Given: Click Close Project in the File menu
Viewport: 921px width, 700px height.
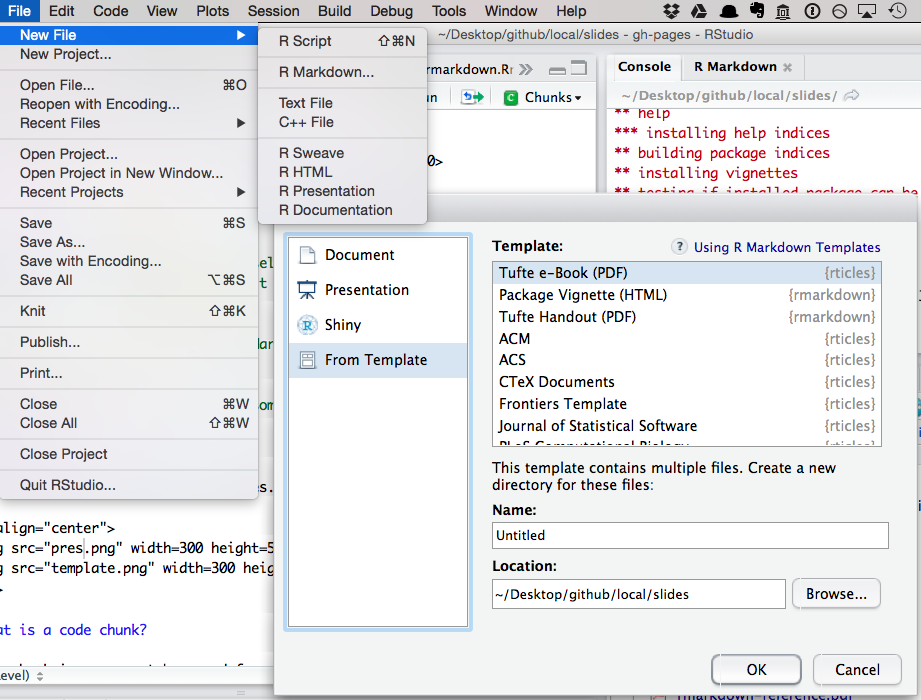Looking at the screenshot, I should click(129, 455).
